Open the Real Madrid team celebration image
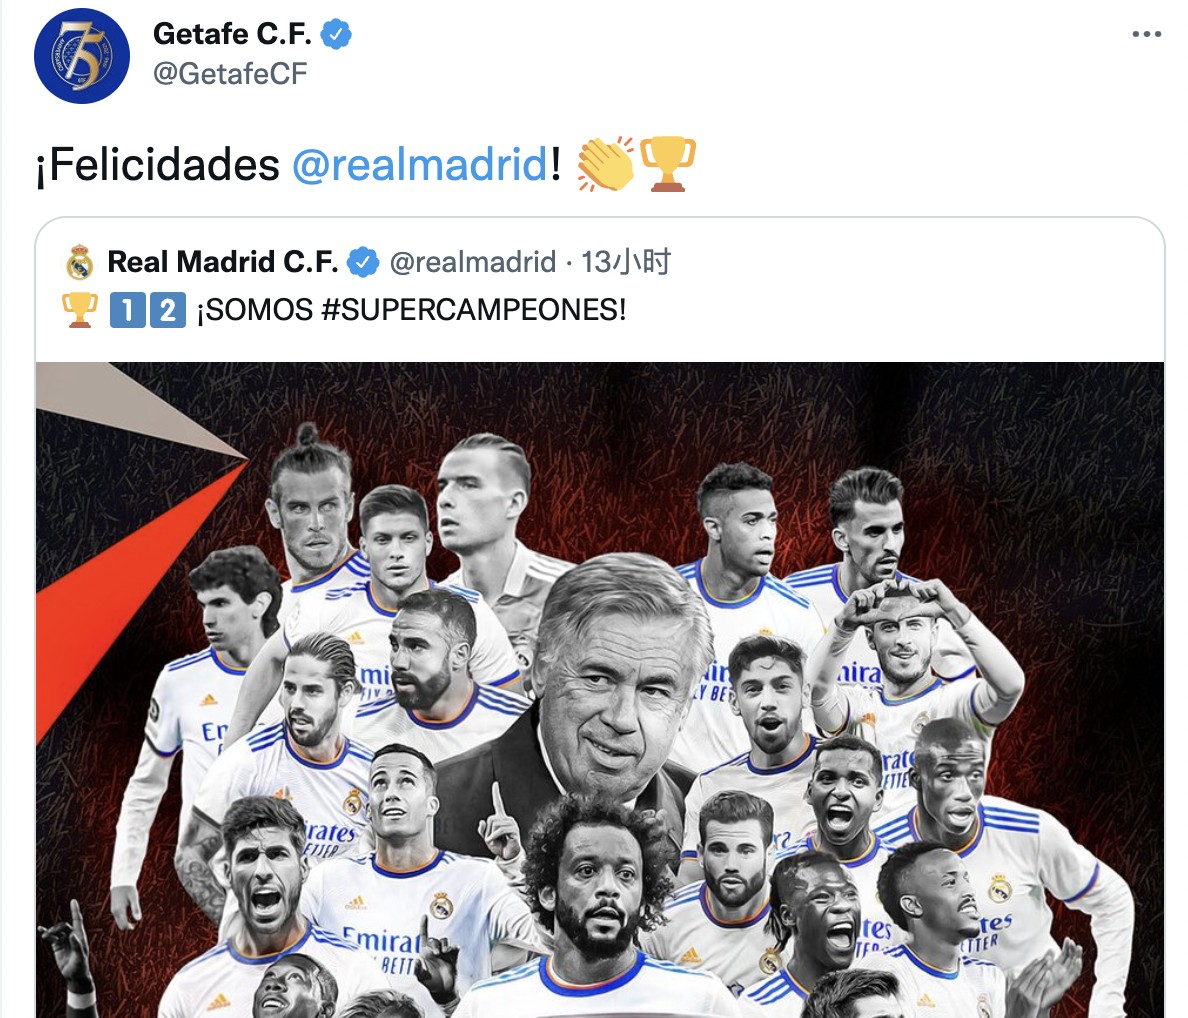Image resolution: width=1188 pixels, height=1018 pixels. pos(599,690)
